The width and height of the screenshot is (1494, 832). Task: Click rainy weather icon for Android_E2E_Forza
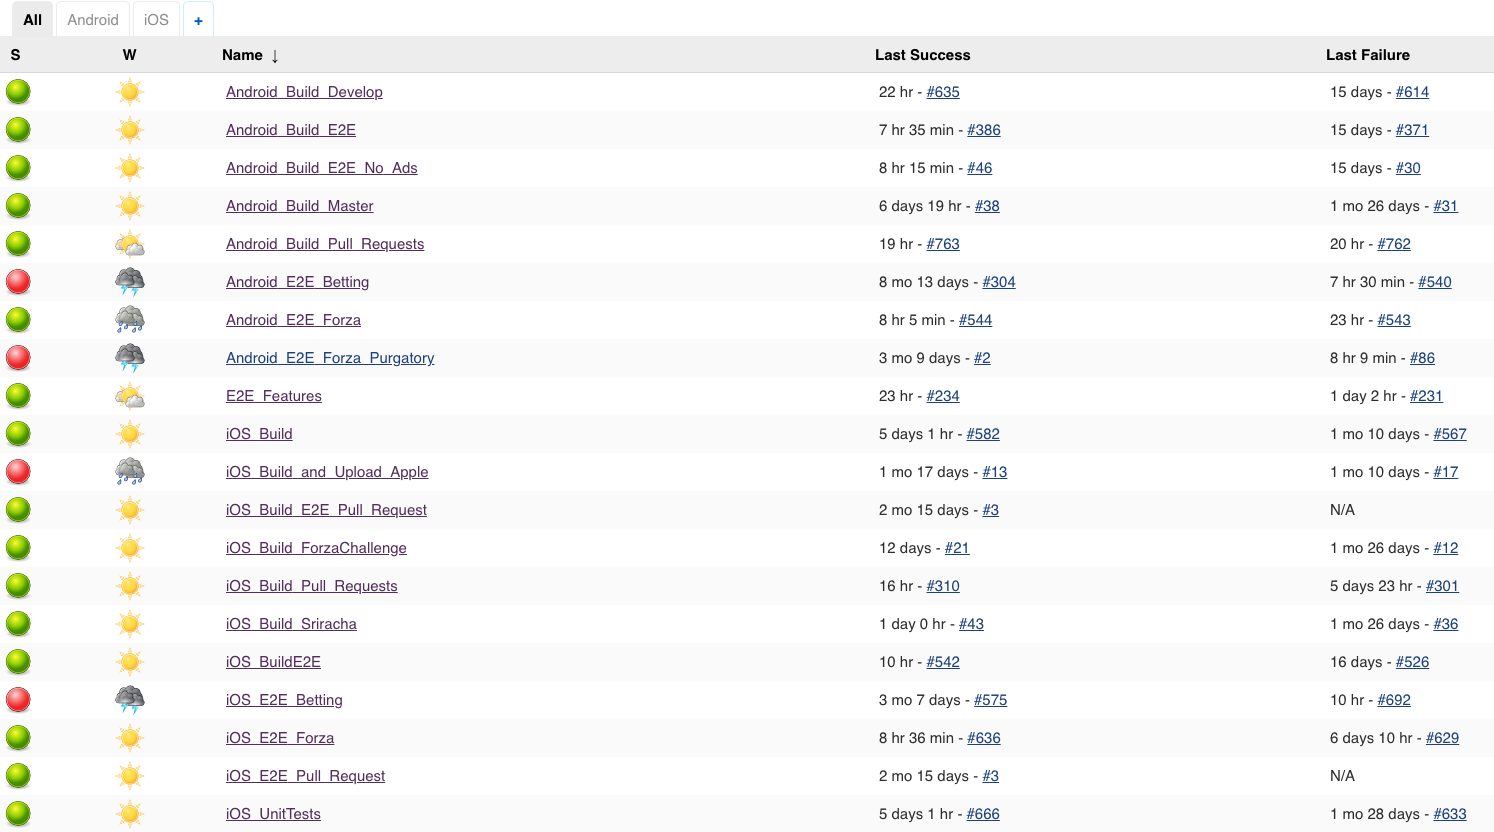129,320
